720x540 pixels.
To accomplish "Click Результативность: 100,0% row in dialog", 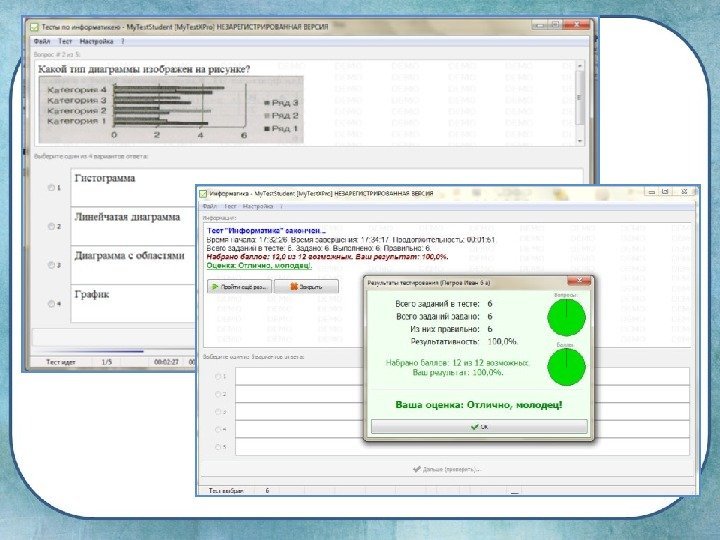I will 464,342.
